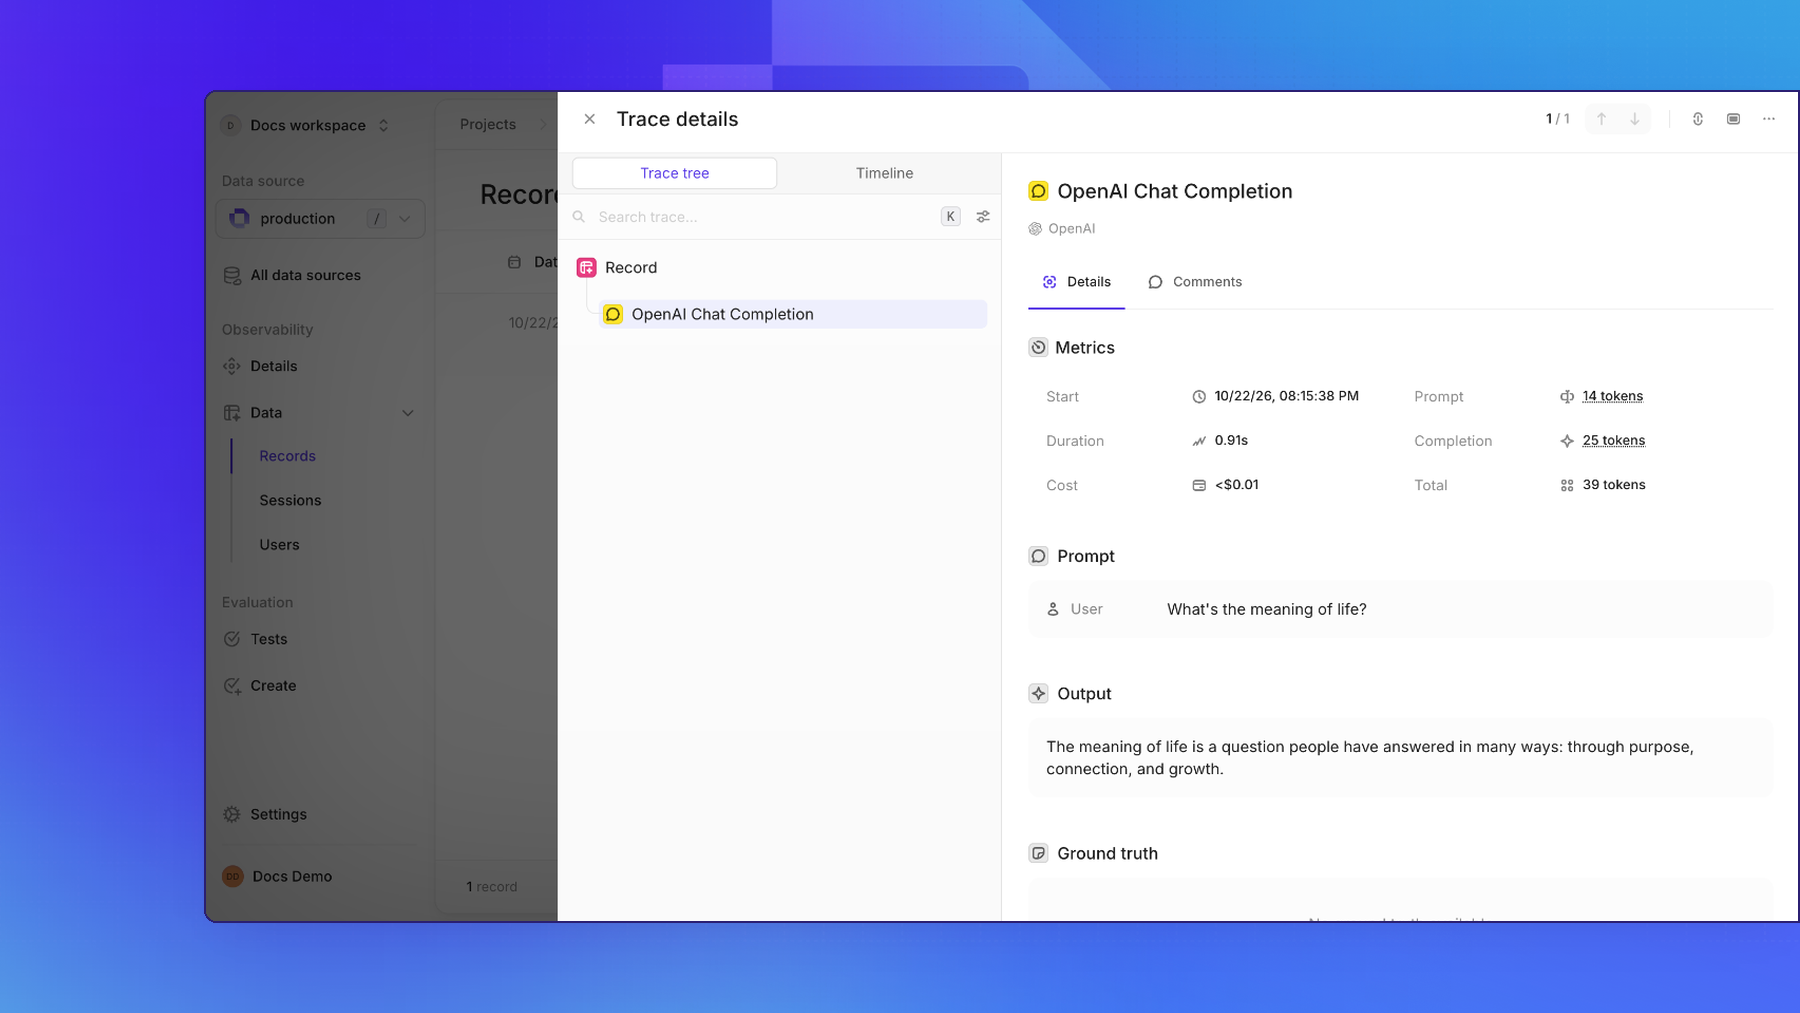The height and width of the screenshot is (1013, 1800).
Task: Click the Output section icon
Action: (1038, 693)
